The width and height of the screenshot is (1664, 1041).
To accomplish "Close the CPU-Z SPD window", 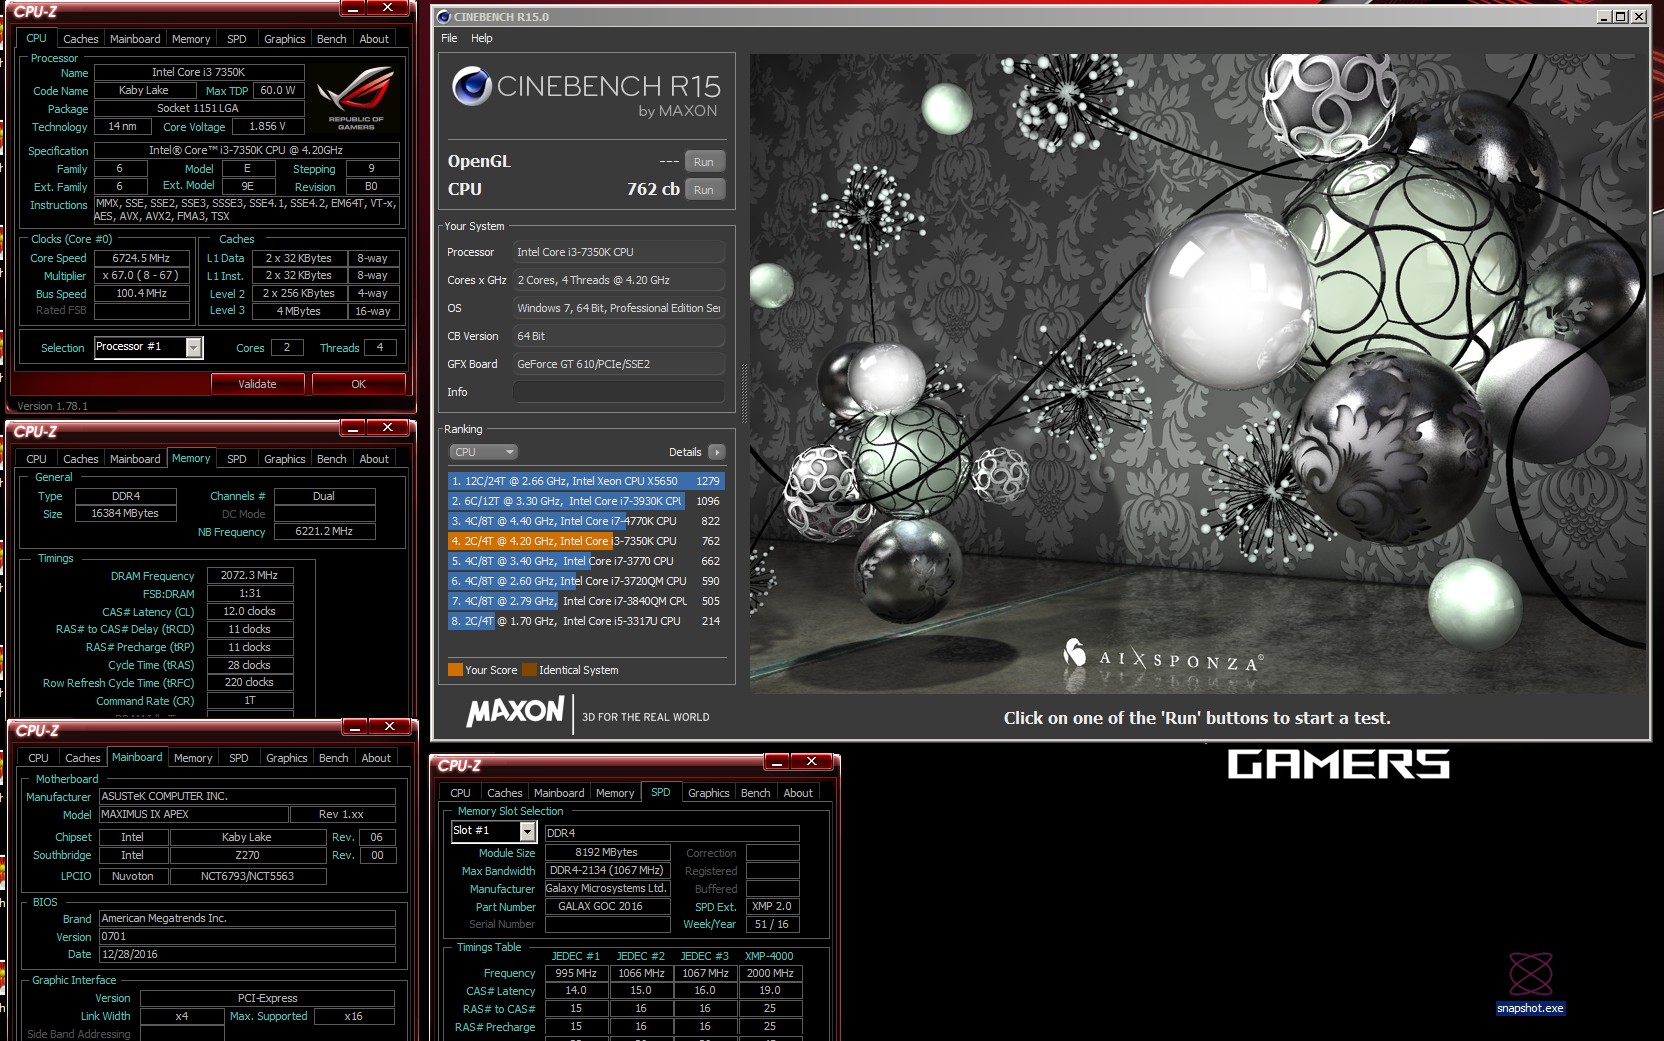I will 811,762.
